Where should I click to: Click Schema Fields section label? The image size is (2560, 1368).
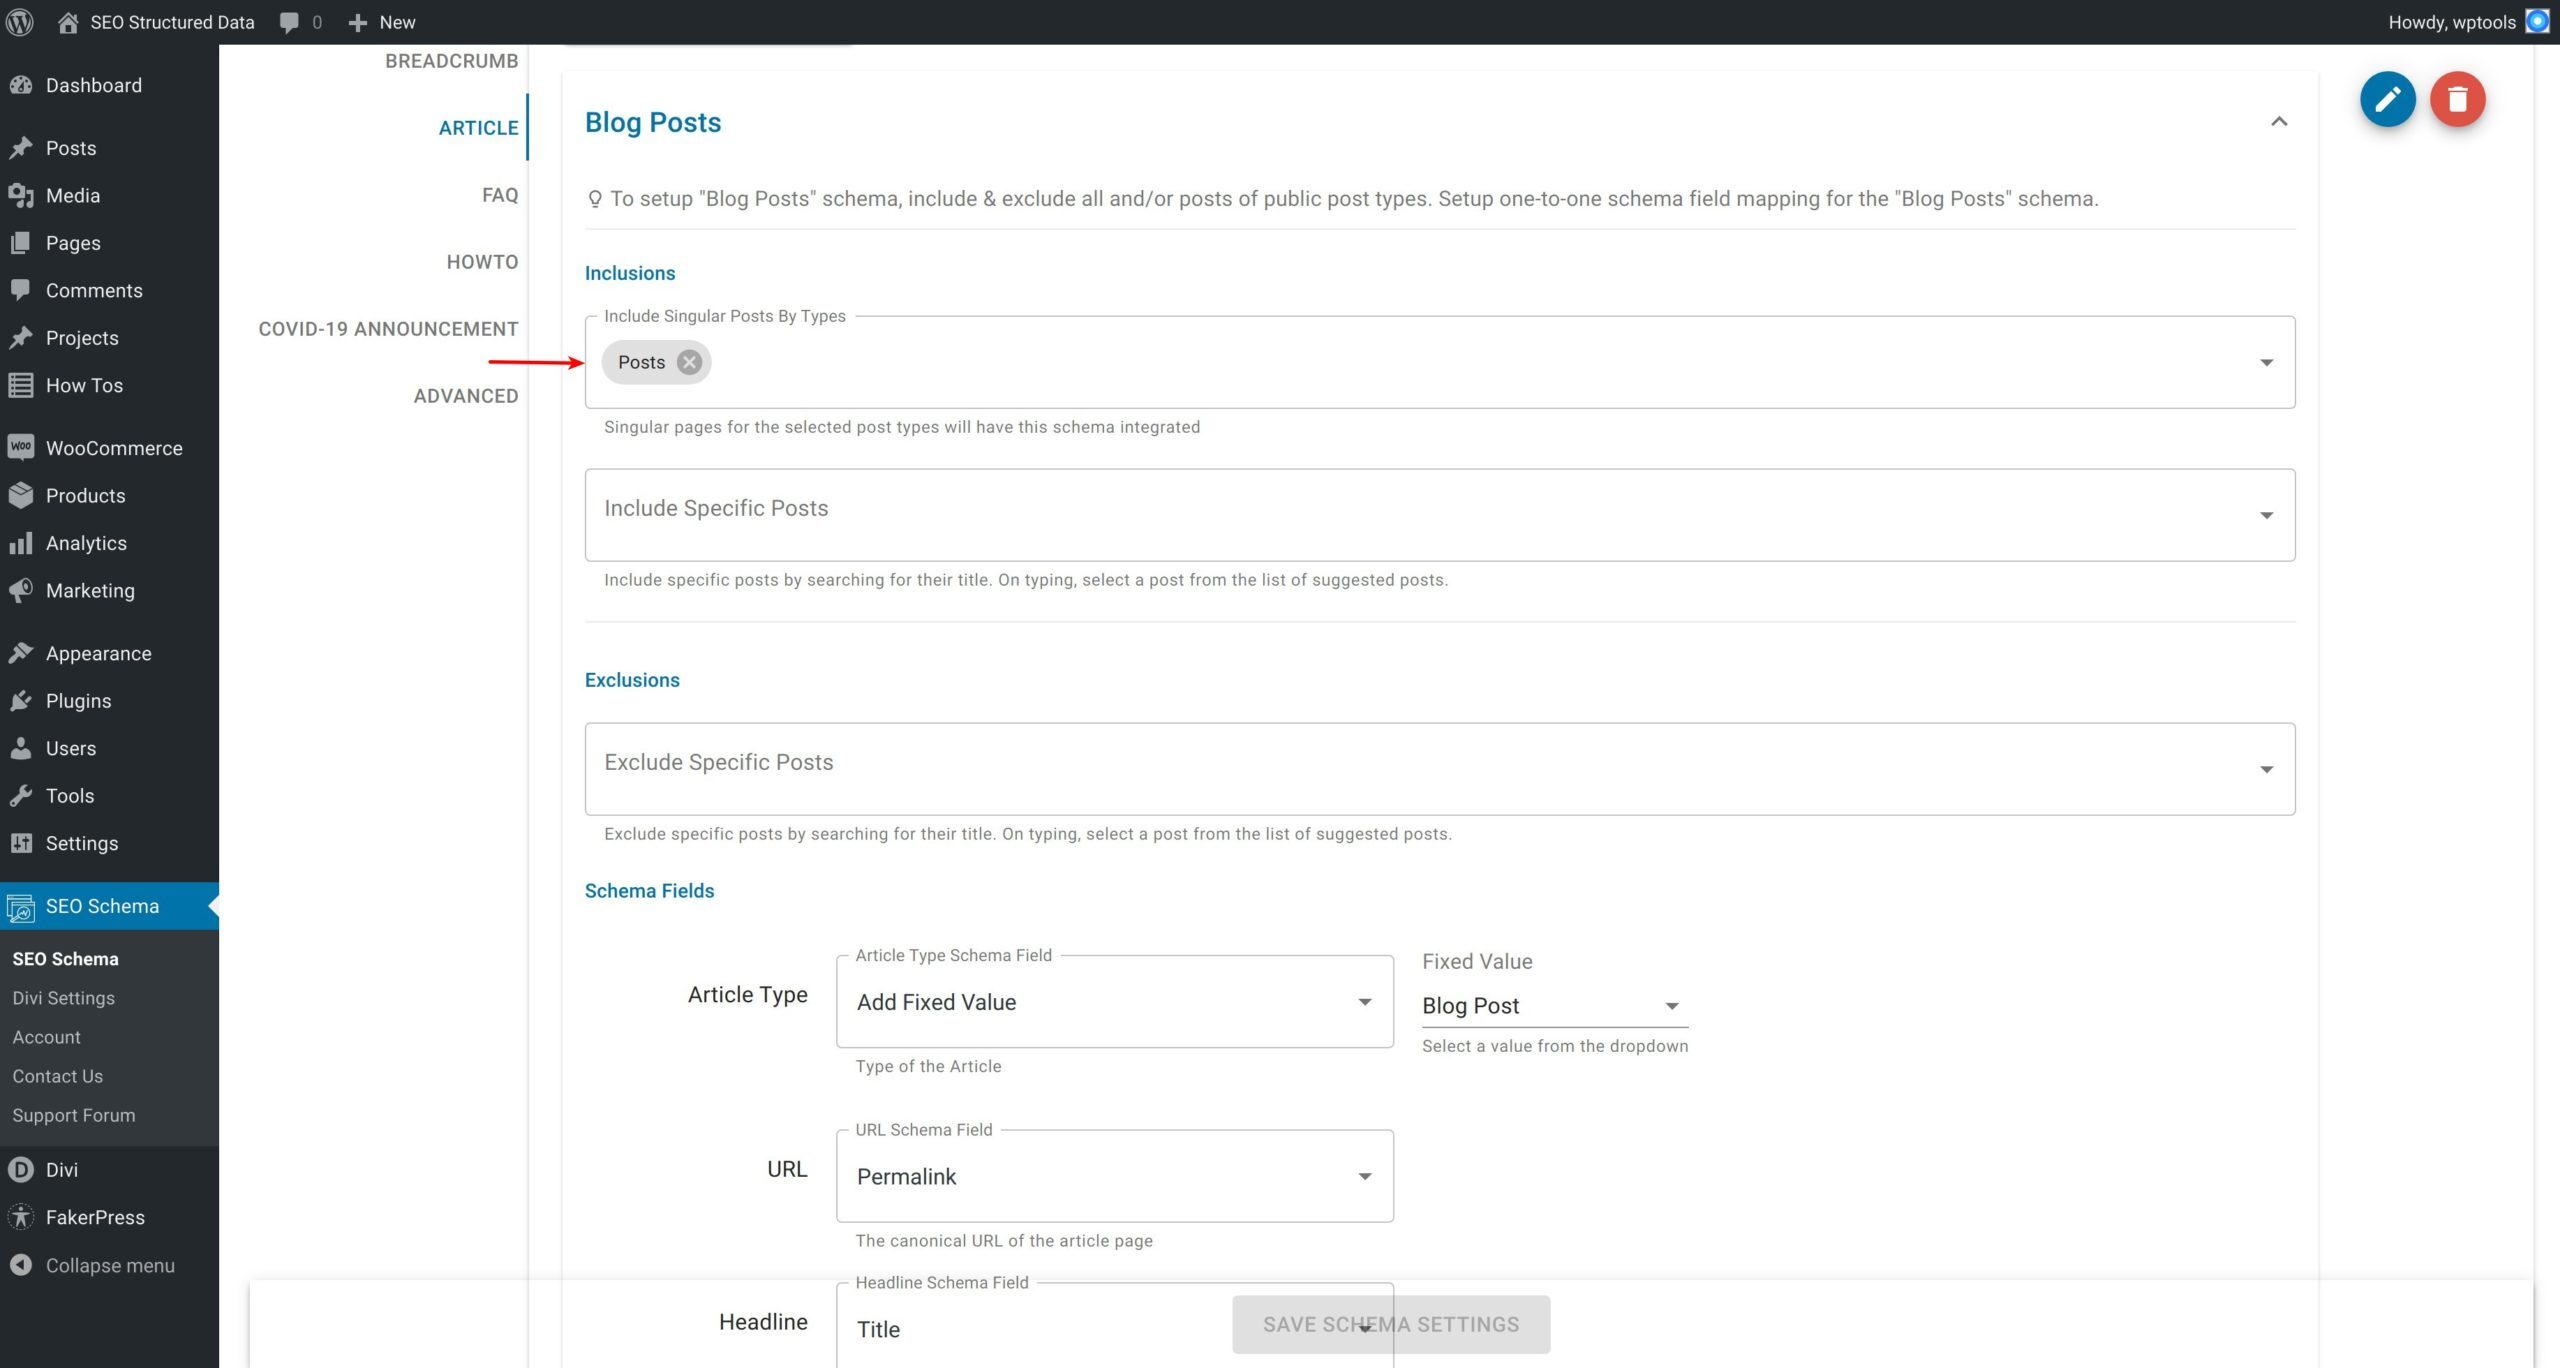(648, 889)
